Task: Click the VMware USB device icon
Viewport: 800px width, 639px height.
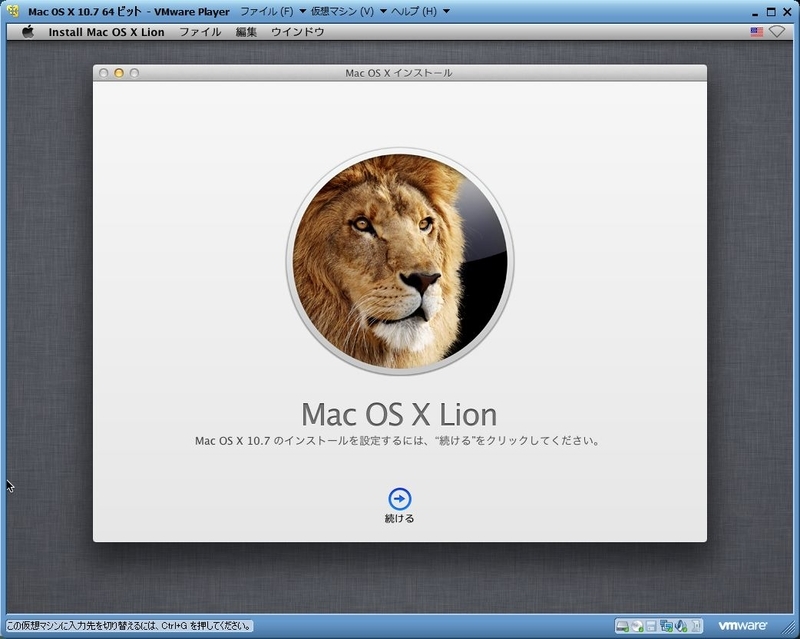Action: point(696,626)
